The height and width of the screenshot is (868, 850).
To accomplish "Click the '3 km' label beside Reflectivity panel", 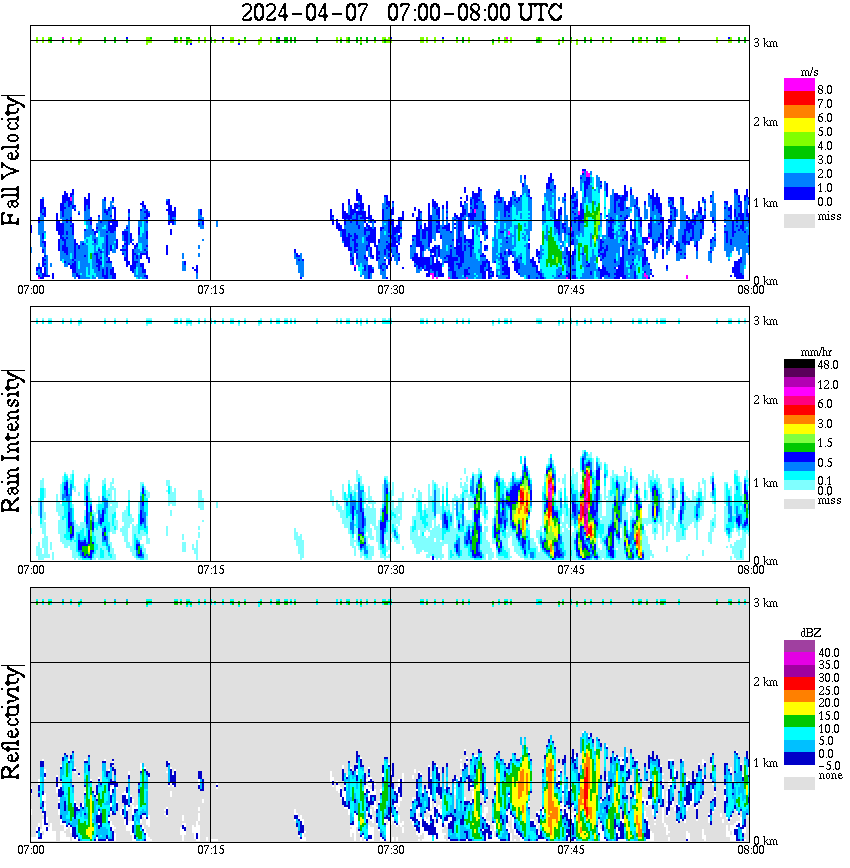I will [x=765, y=603].
